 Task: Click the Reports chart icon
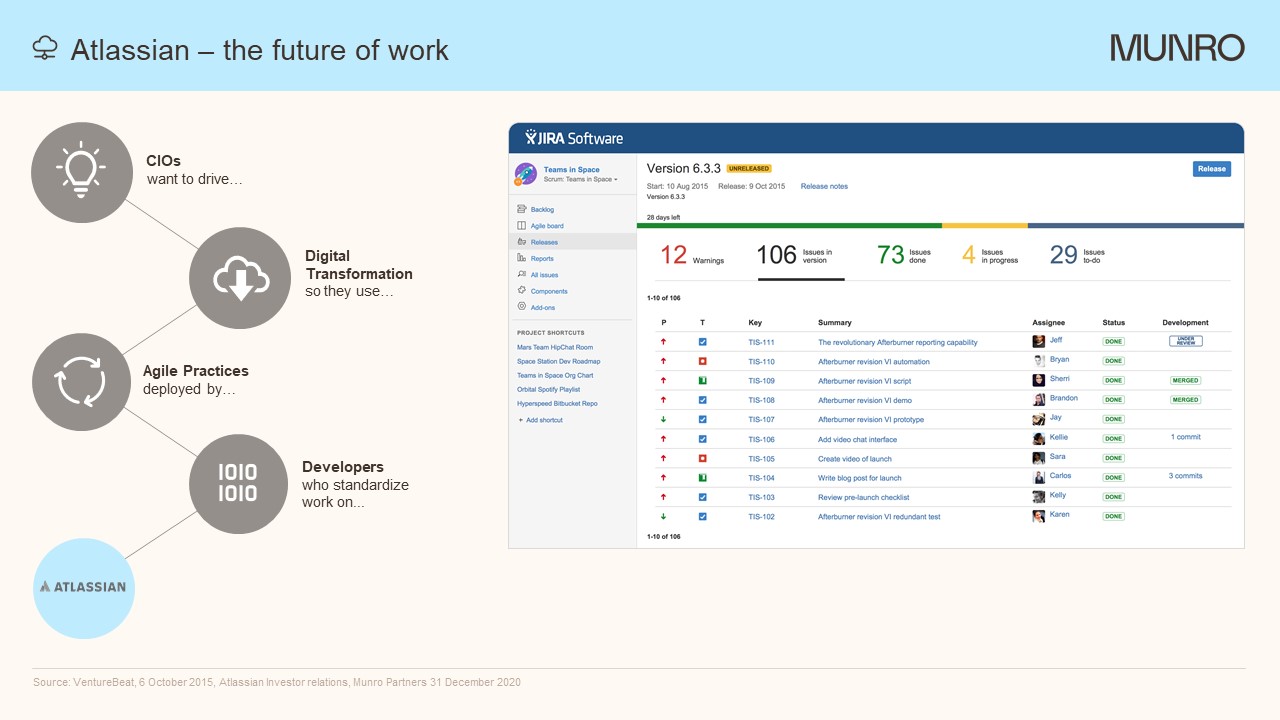click(x=522, y=258)
